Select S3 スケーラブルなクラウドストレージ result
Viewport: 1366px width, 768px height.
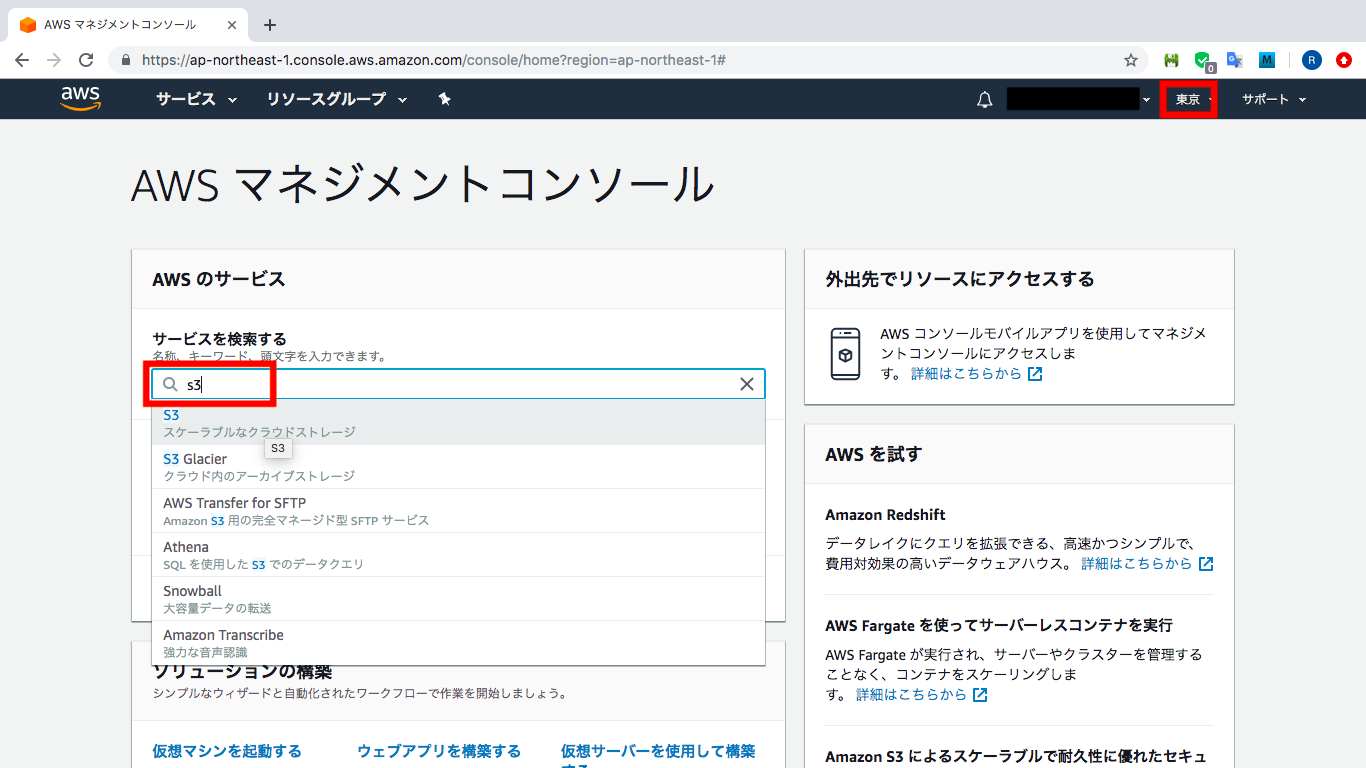click(458, 423)
